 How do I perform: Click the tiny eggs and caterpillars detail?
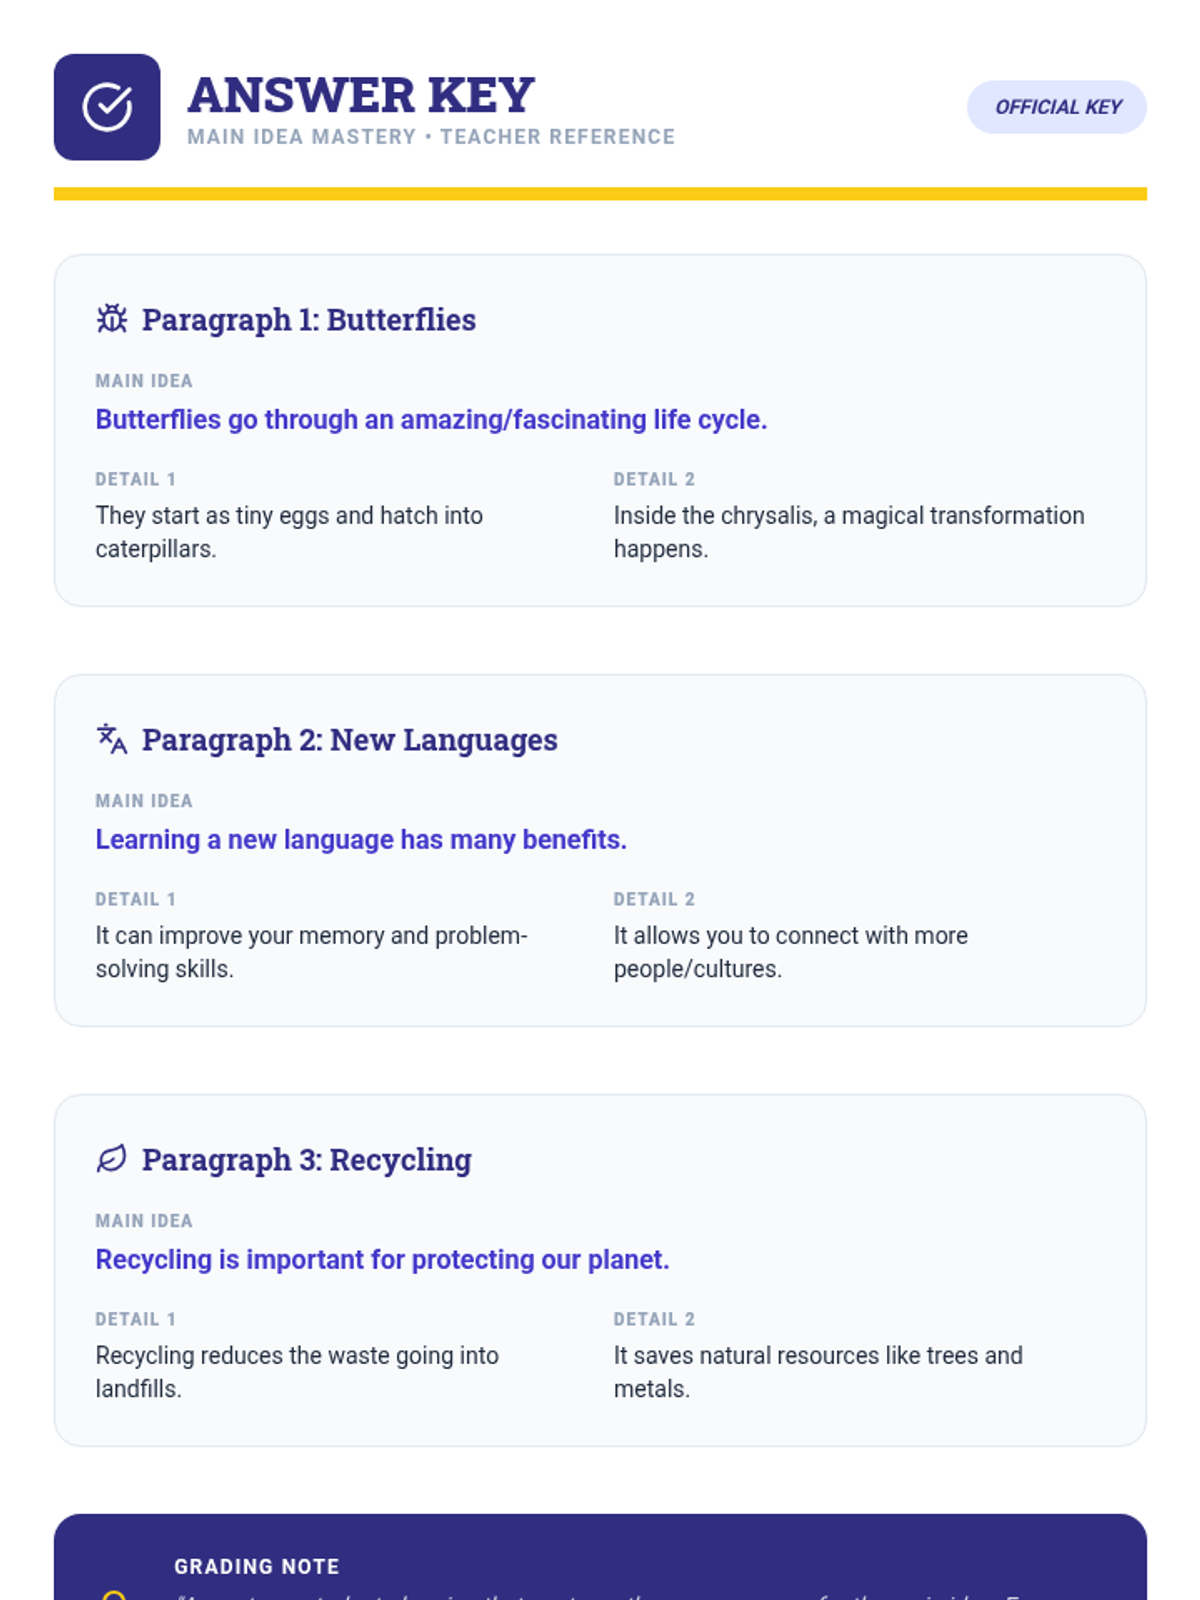pyautogui.click(x=289, y=532)
